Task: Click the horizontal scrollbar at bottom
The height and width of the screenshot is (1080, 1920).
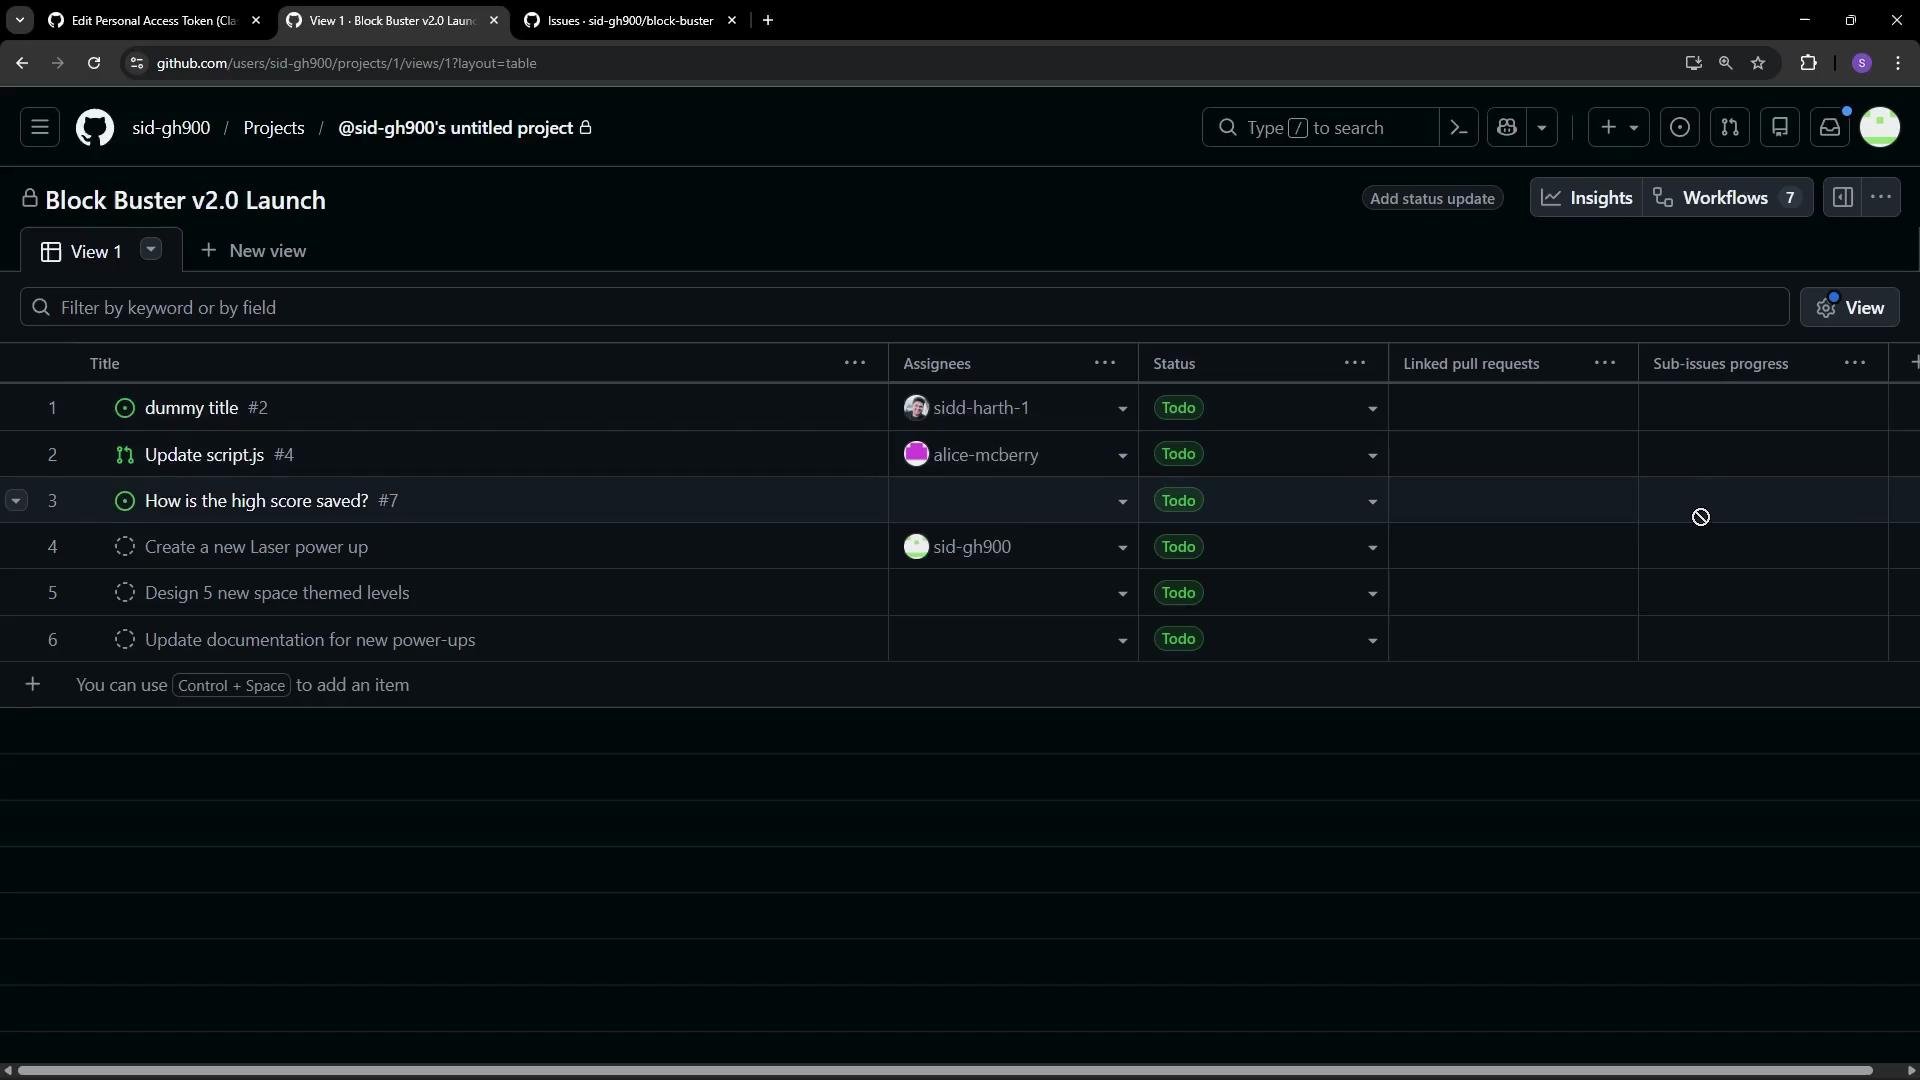Action: pos(945,1071)
